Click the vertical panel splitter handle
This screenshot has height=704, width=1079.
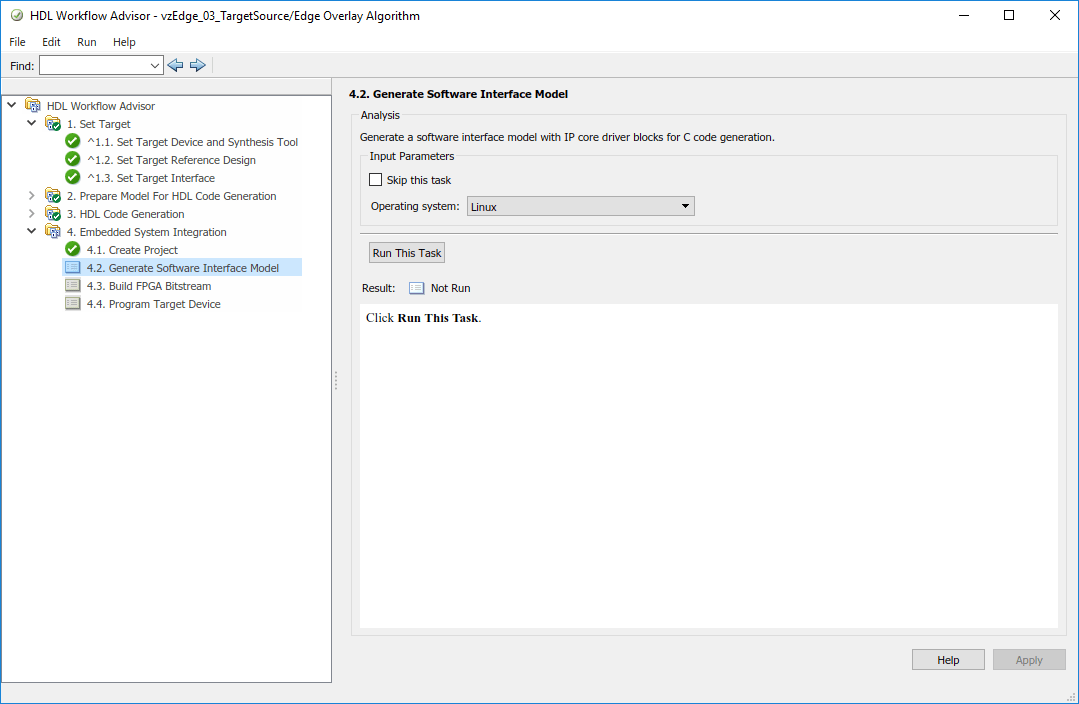[336, 381]
